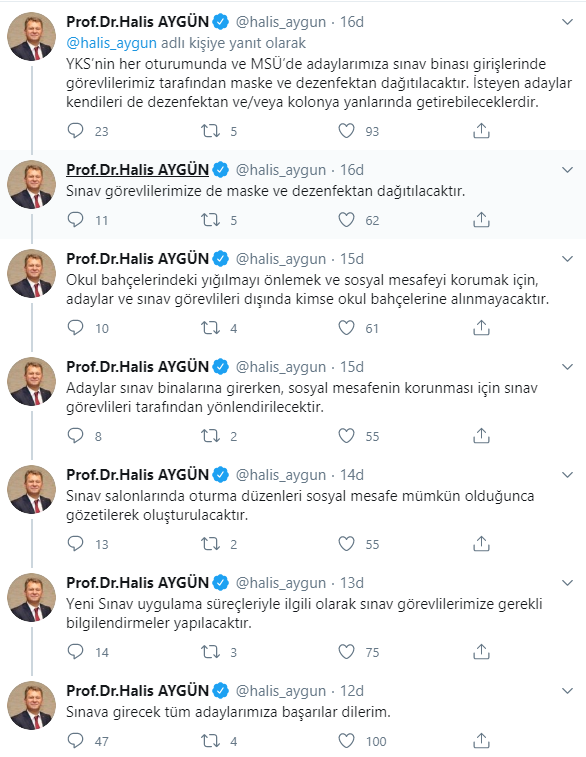The width and height of the screenshot is (586, 757).
Task: Open the chevron on the 'Okul bahçelerindeki' tweet
Action: click(x=568, y=259)
